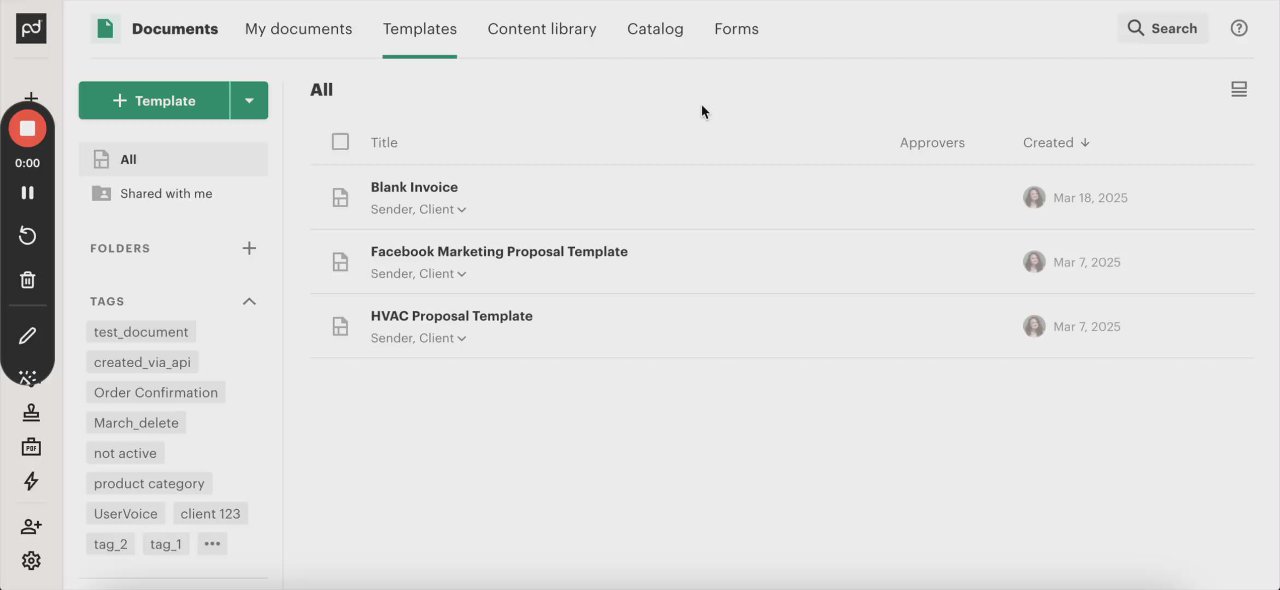1280x590 pixels.
Task: Click the Search button
Action: tap(1162, 28)
